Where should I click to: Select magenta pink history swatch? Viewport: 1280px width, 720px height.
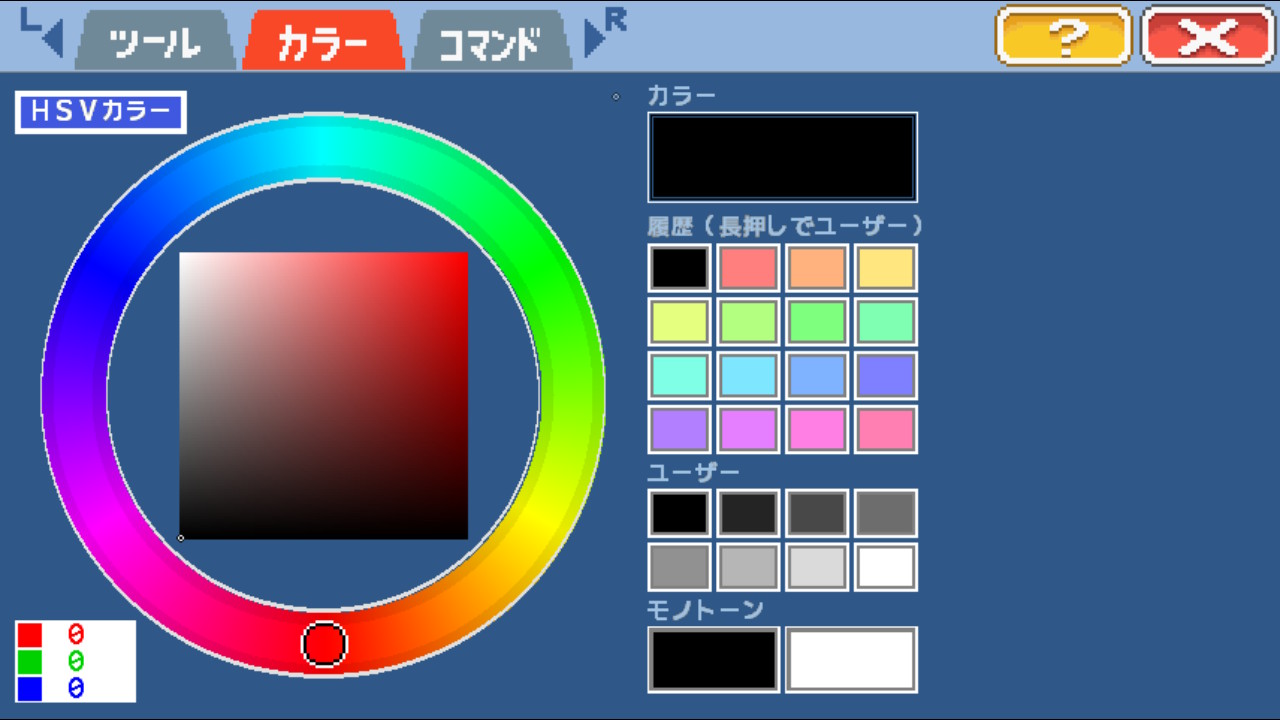817,430
